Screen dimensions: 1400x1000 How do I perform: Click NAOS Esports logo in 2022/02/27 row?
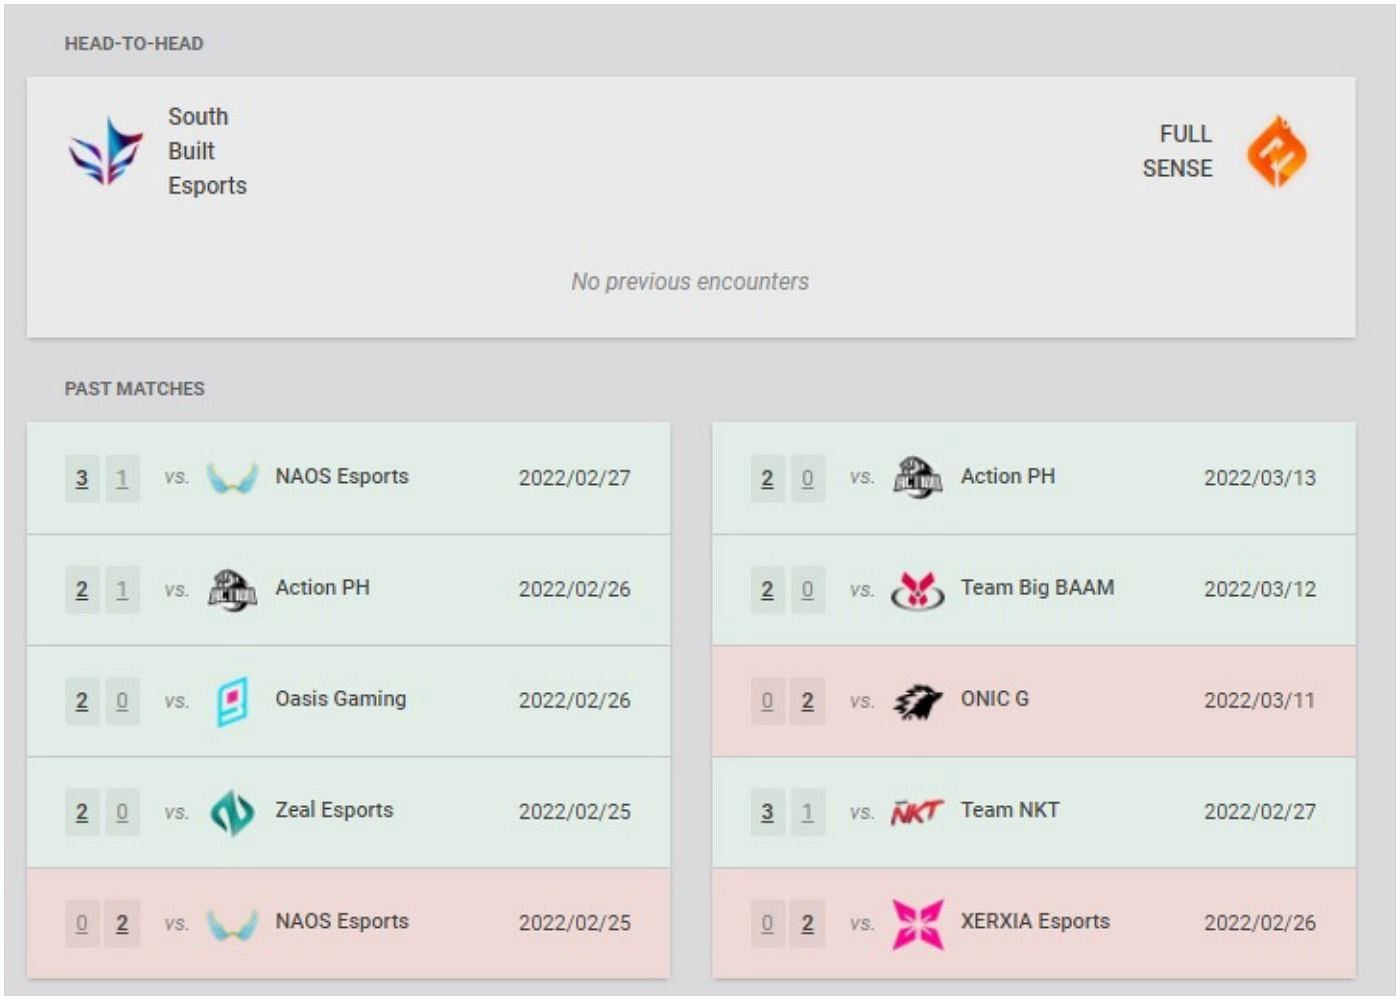pyautogui.click(x=232, y=478)
